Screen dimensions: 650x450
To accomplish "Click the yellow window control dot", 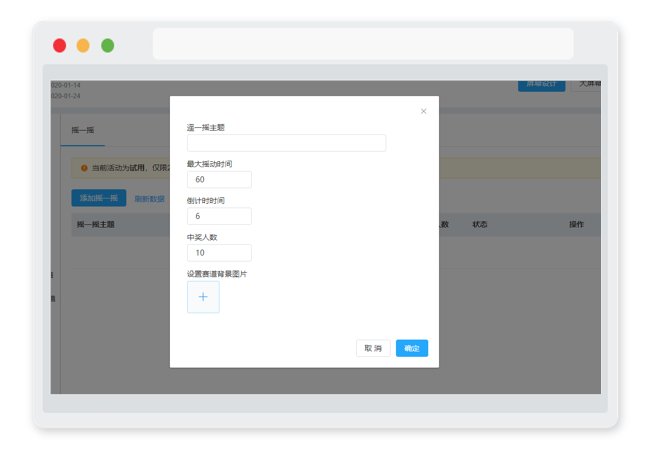I will pos(83,46).
